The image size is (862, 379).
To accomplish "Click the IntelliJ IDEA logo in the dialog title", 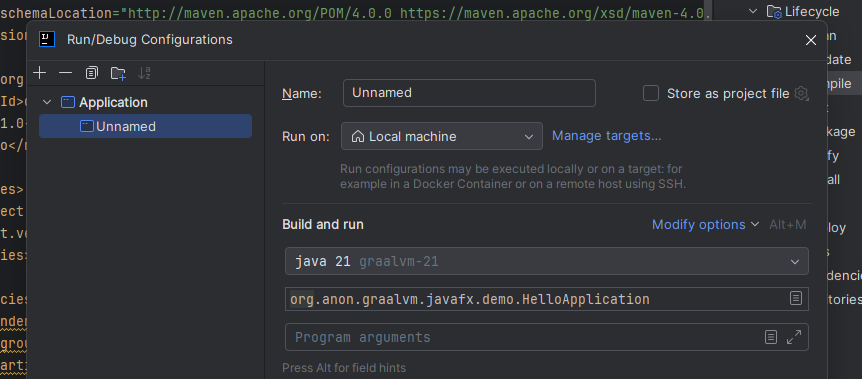I will tap(47, 39).
